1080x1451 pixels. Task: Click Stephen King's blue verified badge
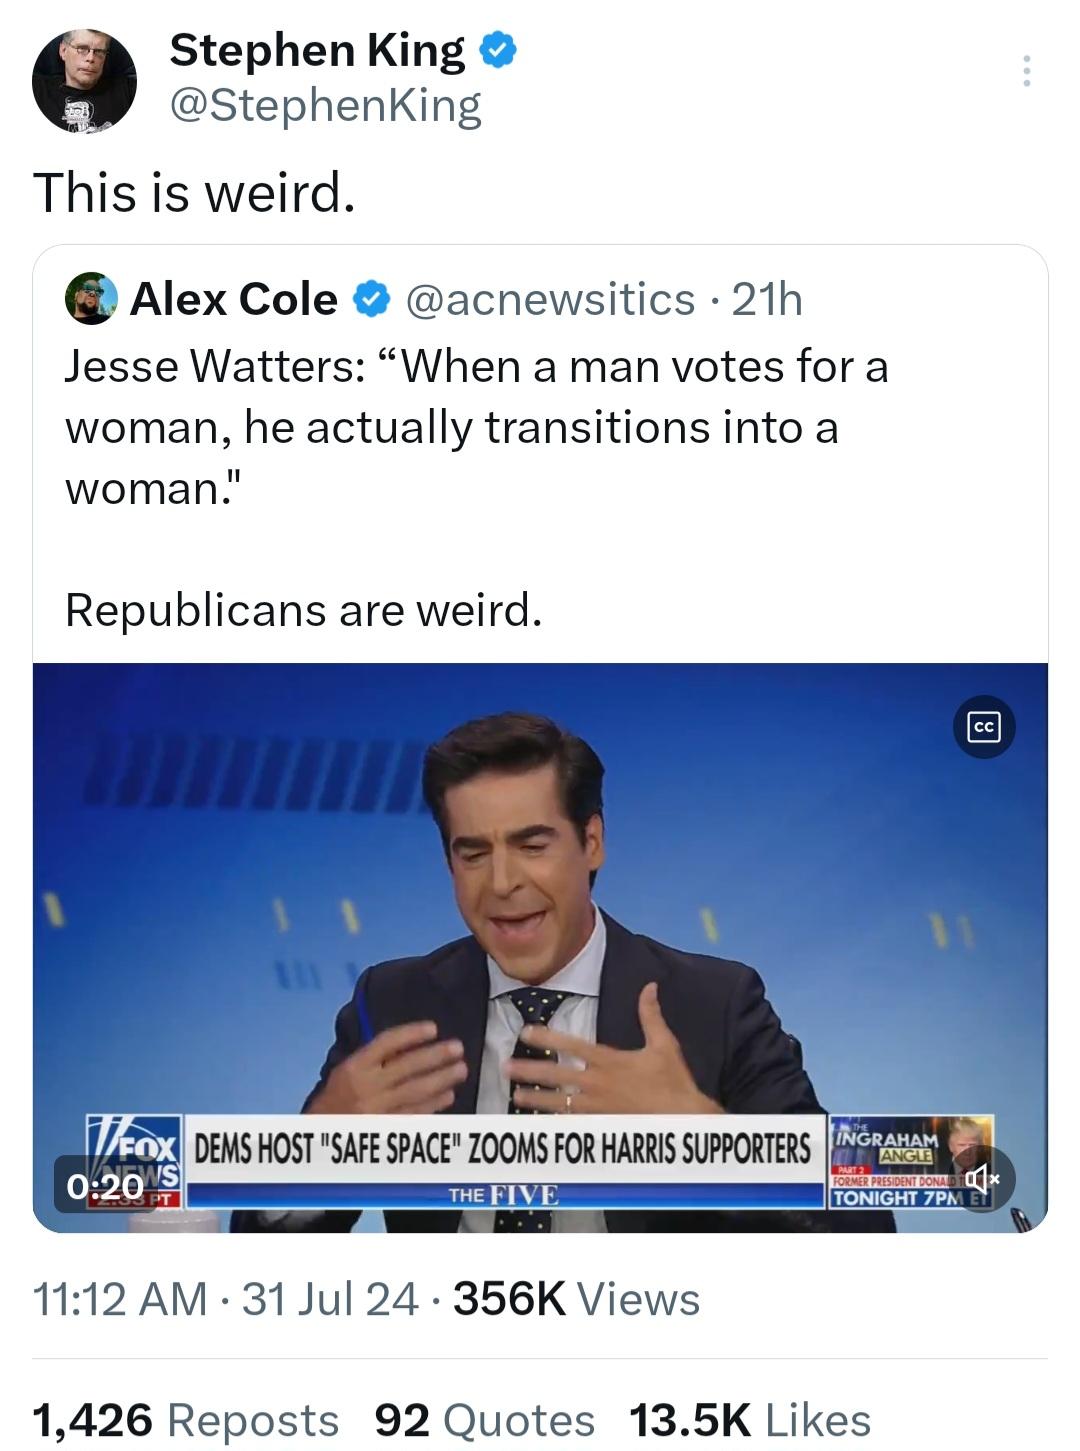(497, 50)
